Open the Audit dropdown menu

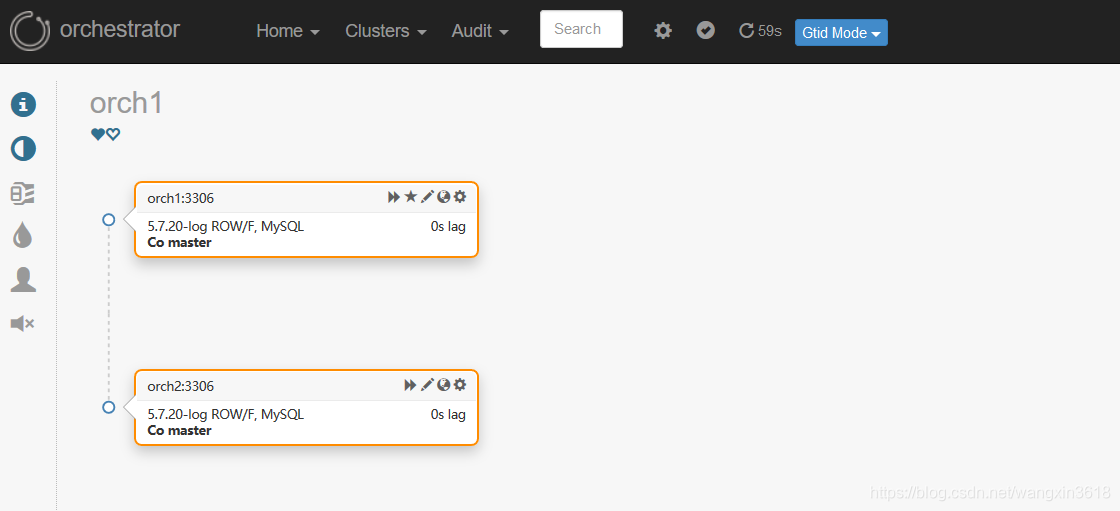pyautogui.click(x=480, y=31)
